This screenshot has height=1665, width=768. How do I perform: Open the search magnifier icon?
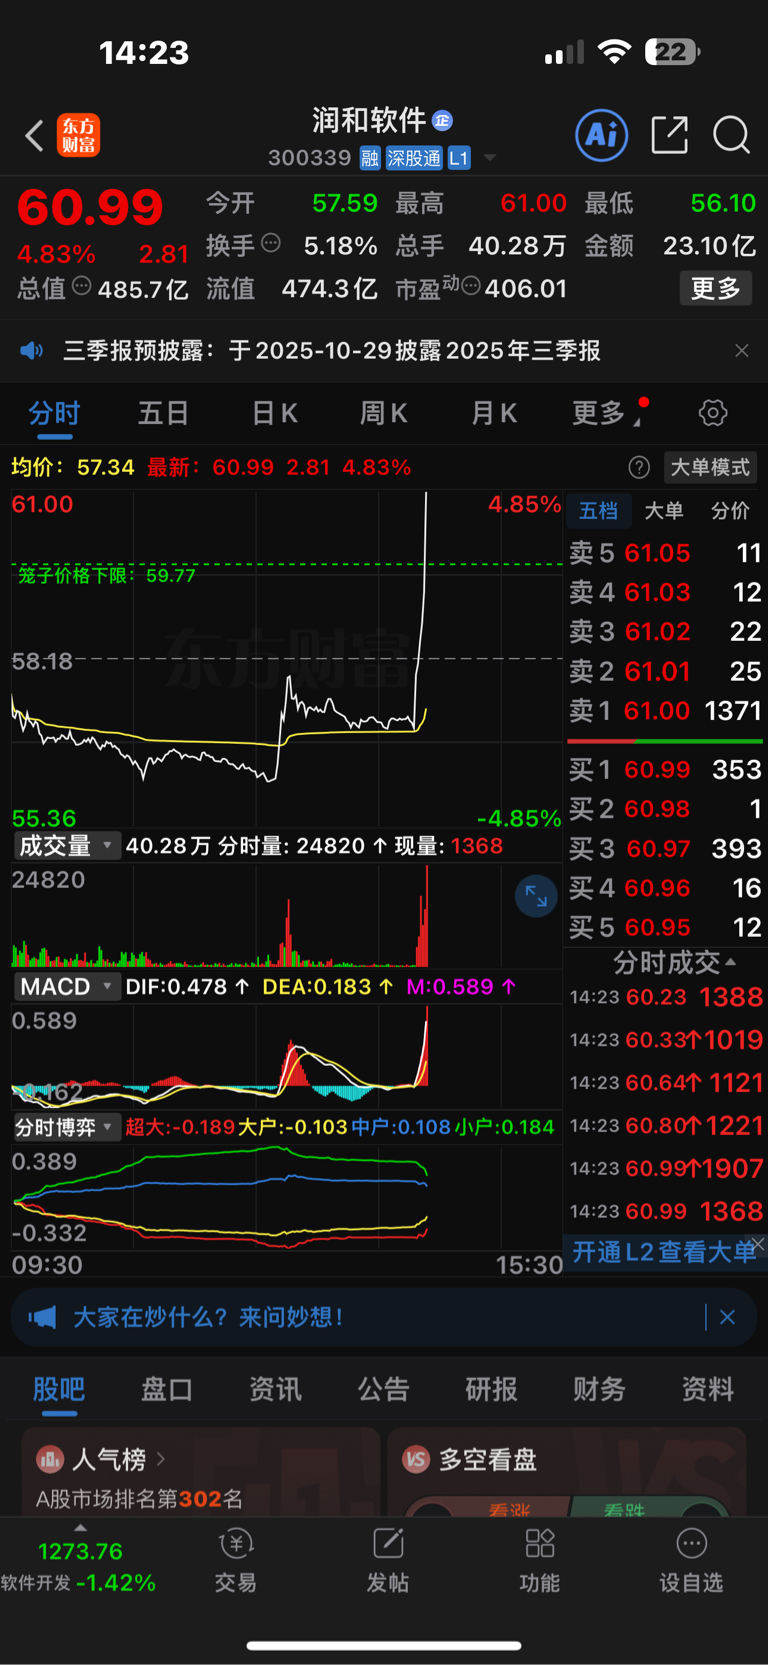731,135
